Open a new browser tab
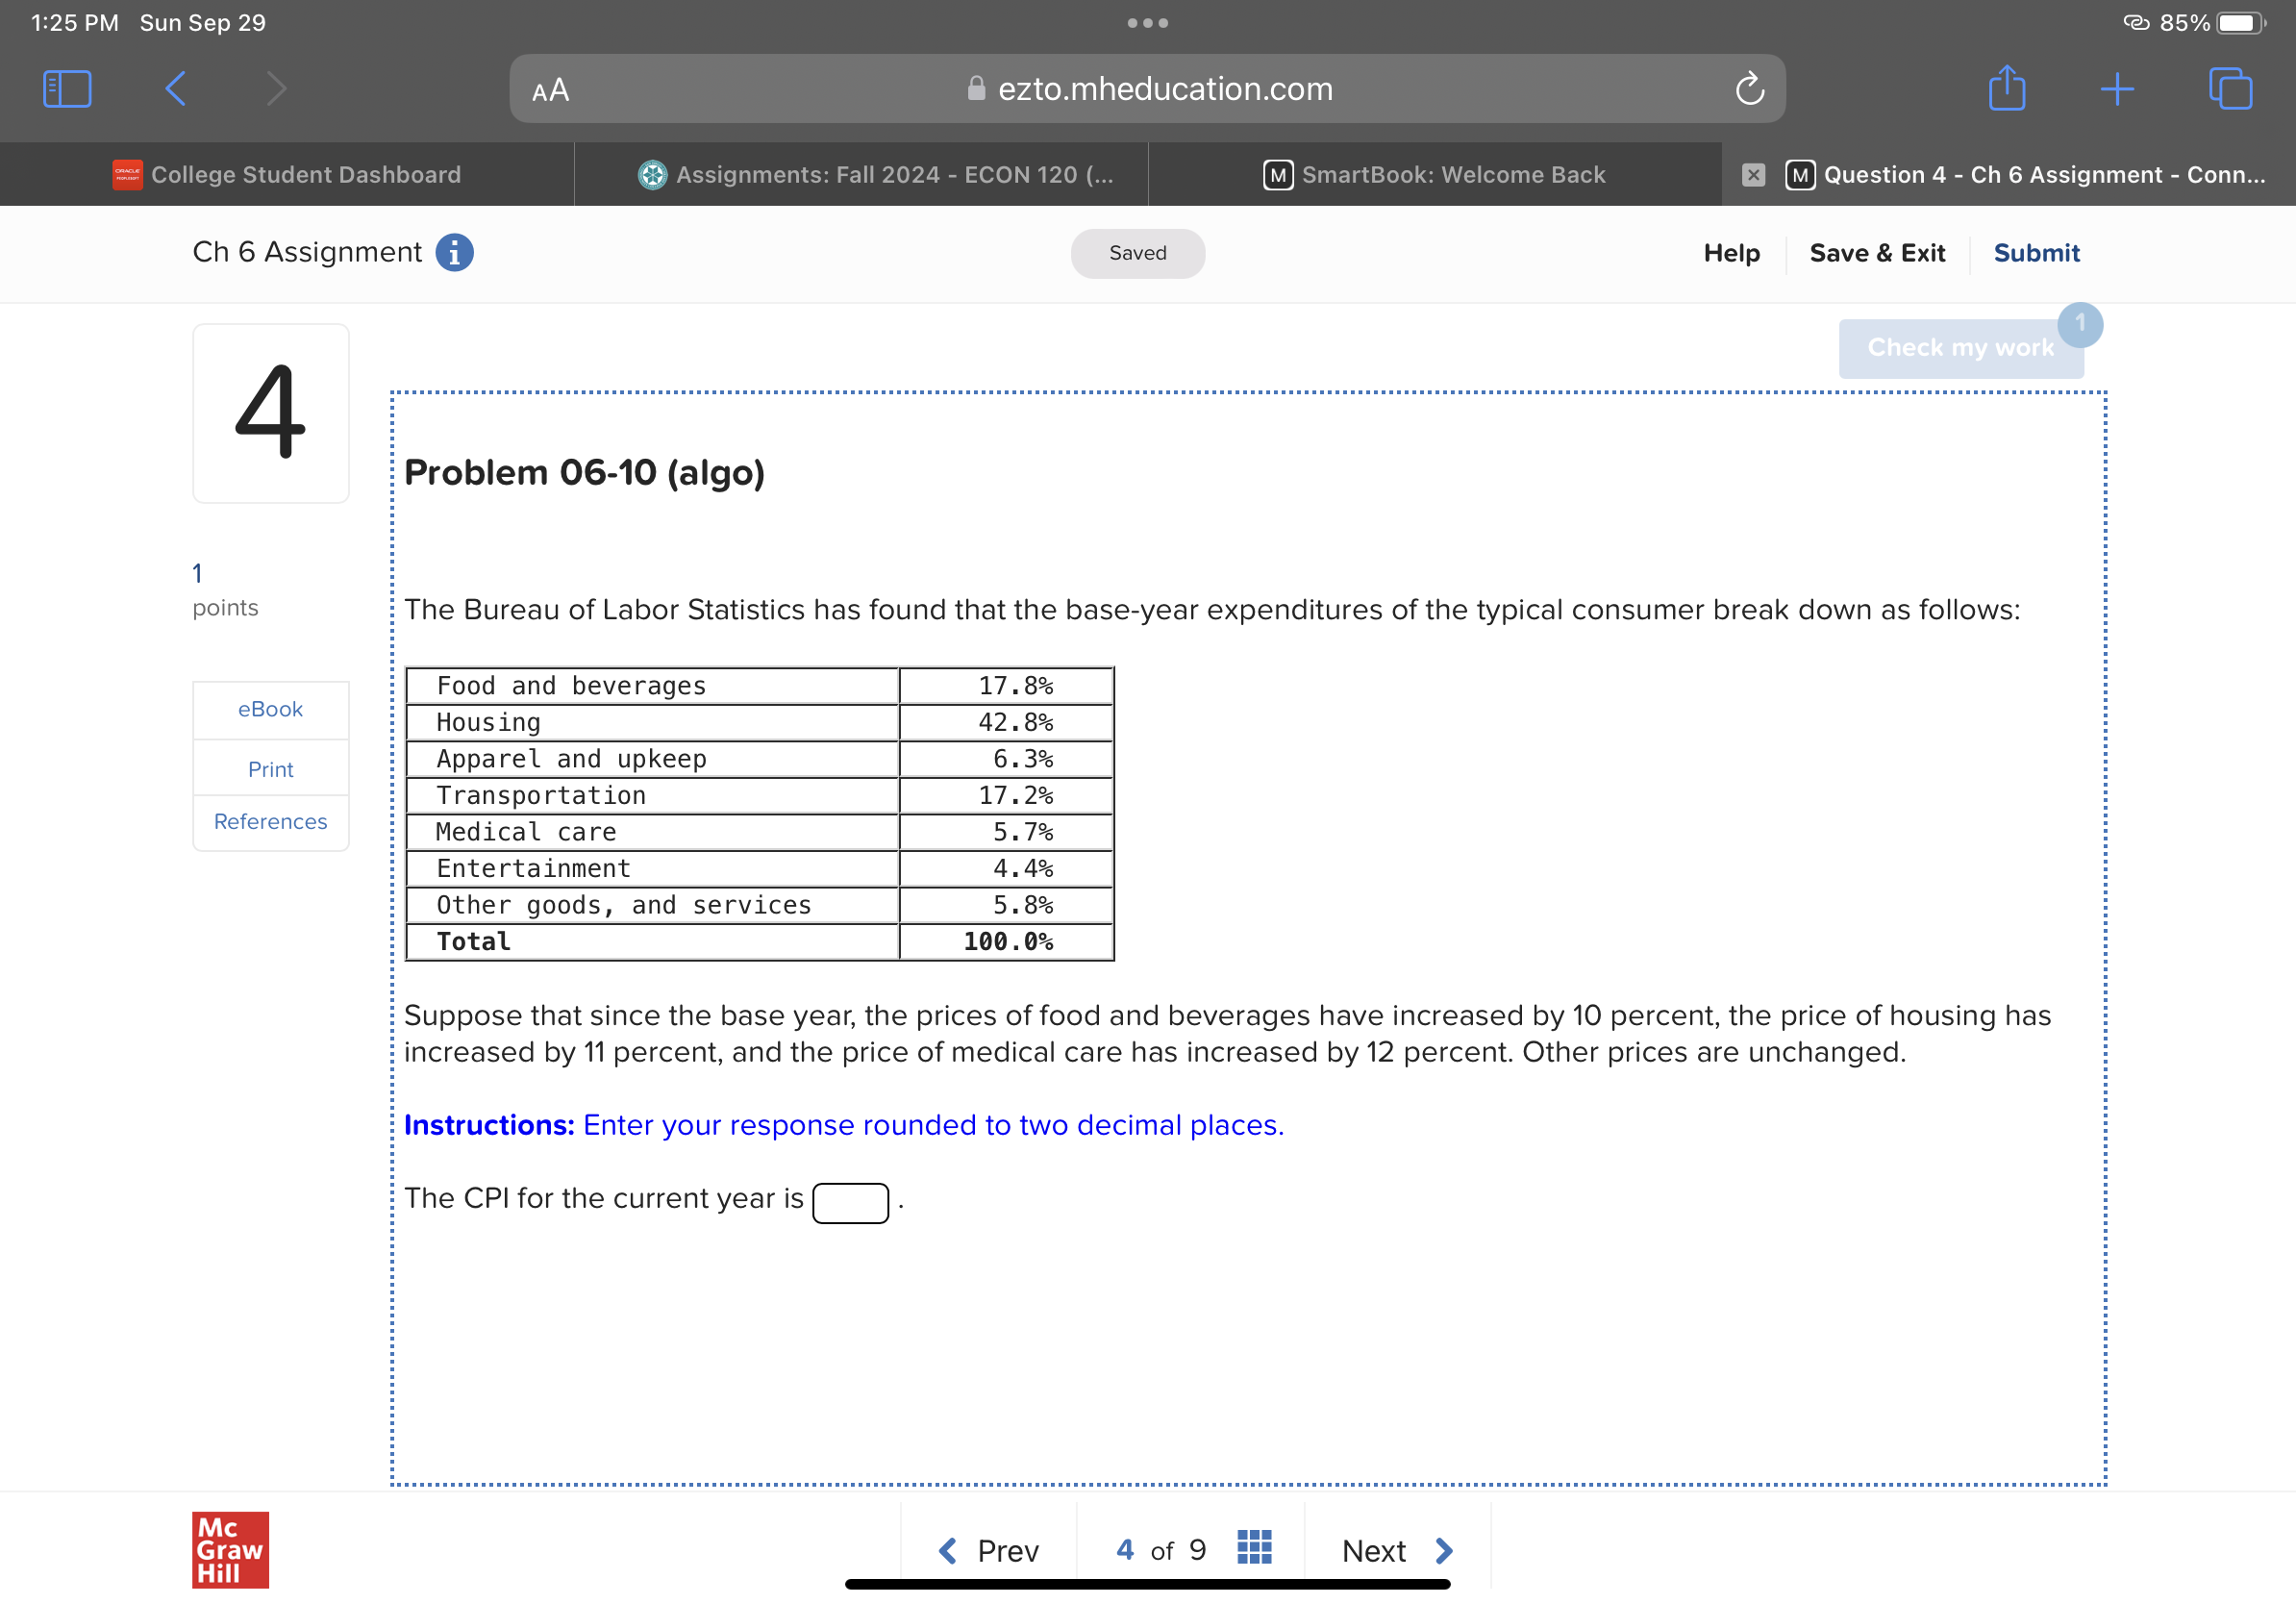The image size is (2296, 1604). (x=2119, y=88)
